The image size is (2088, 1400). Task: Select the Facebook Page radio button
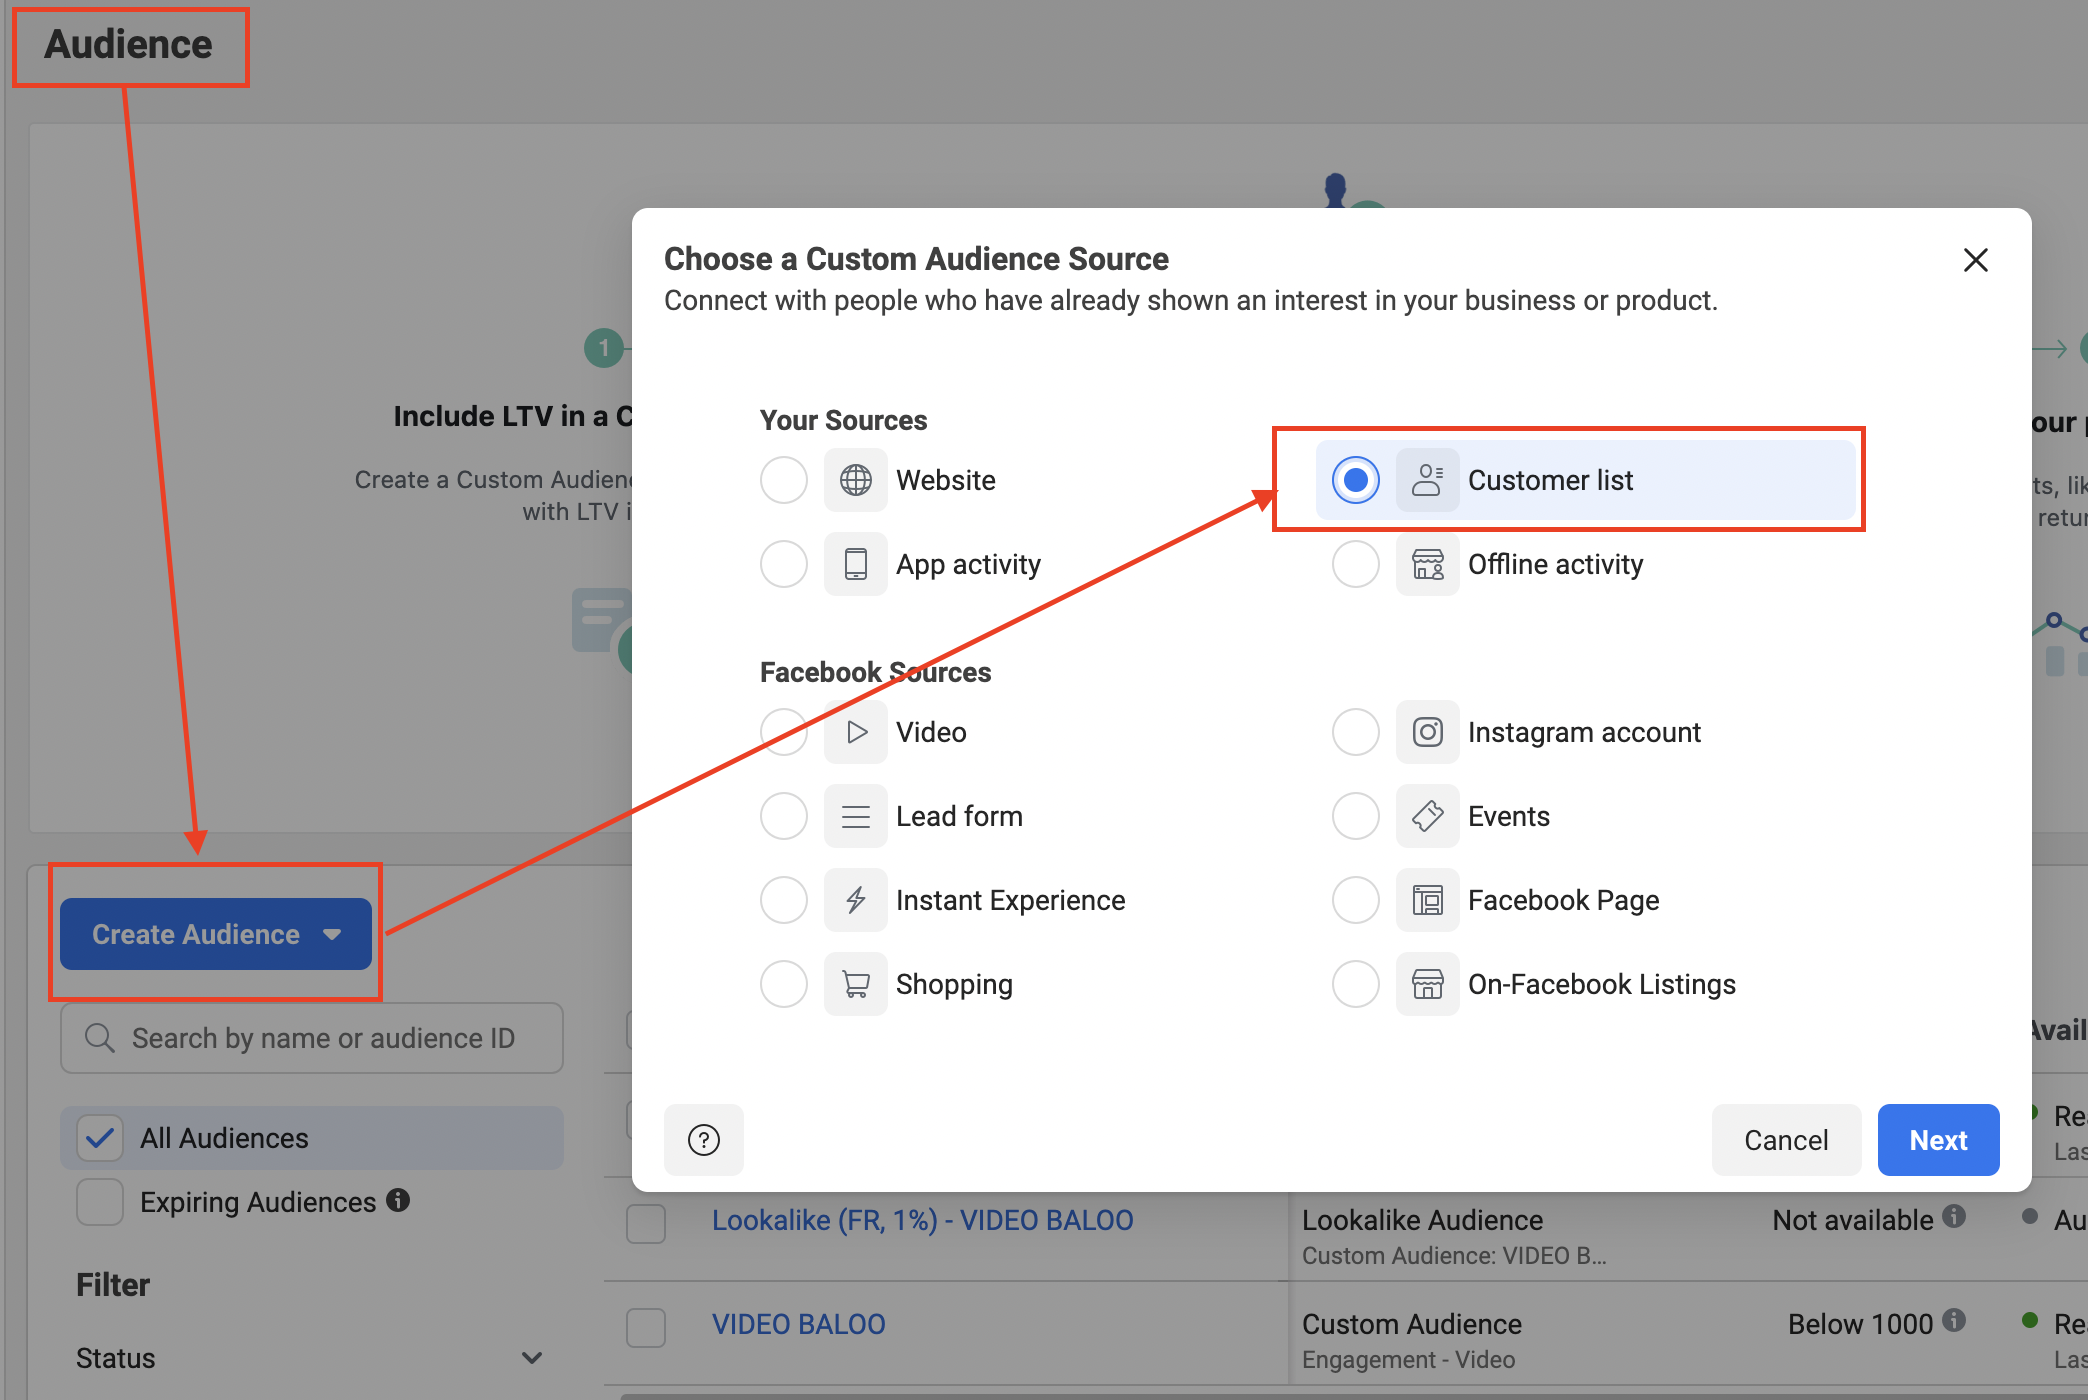(x=1356, y=900)
